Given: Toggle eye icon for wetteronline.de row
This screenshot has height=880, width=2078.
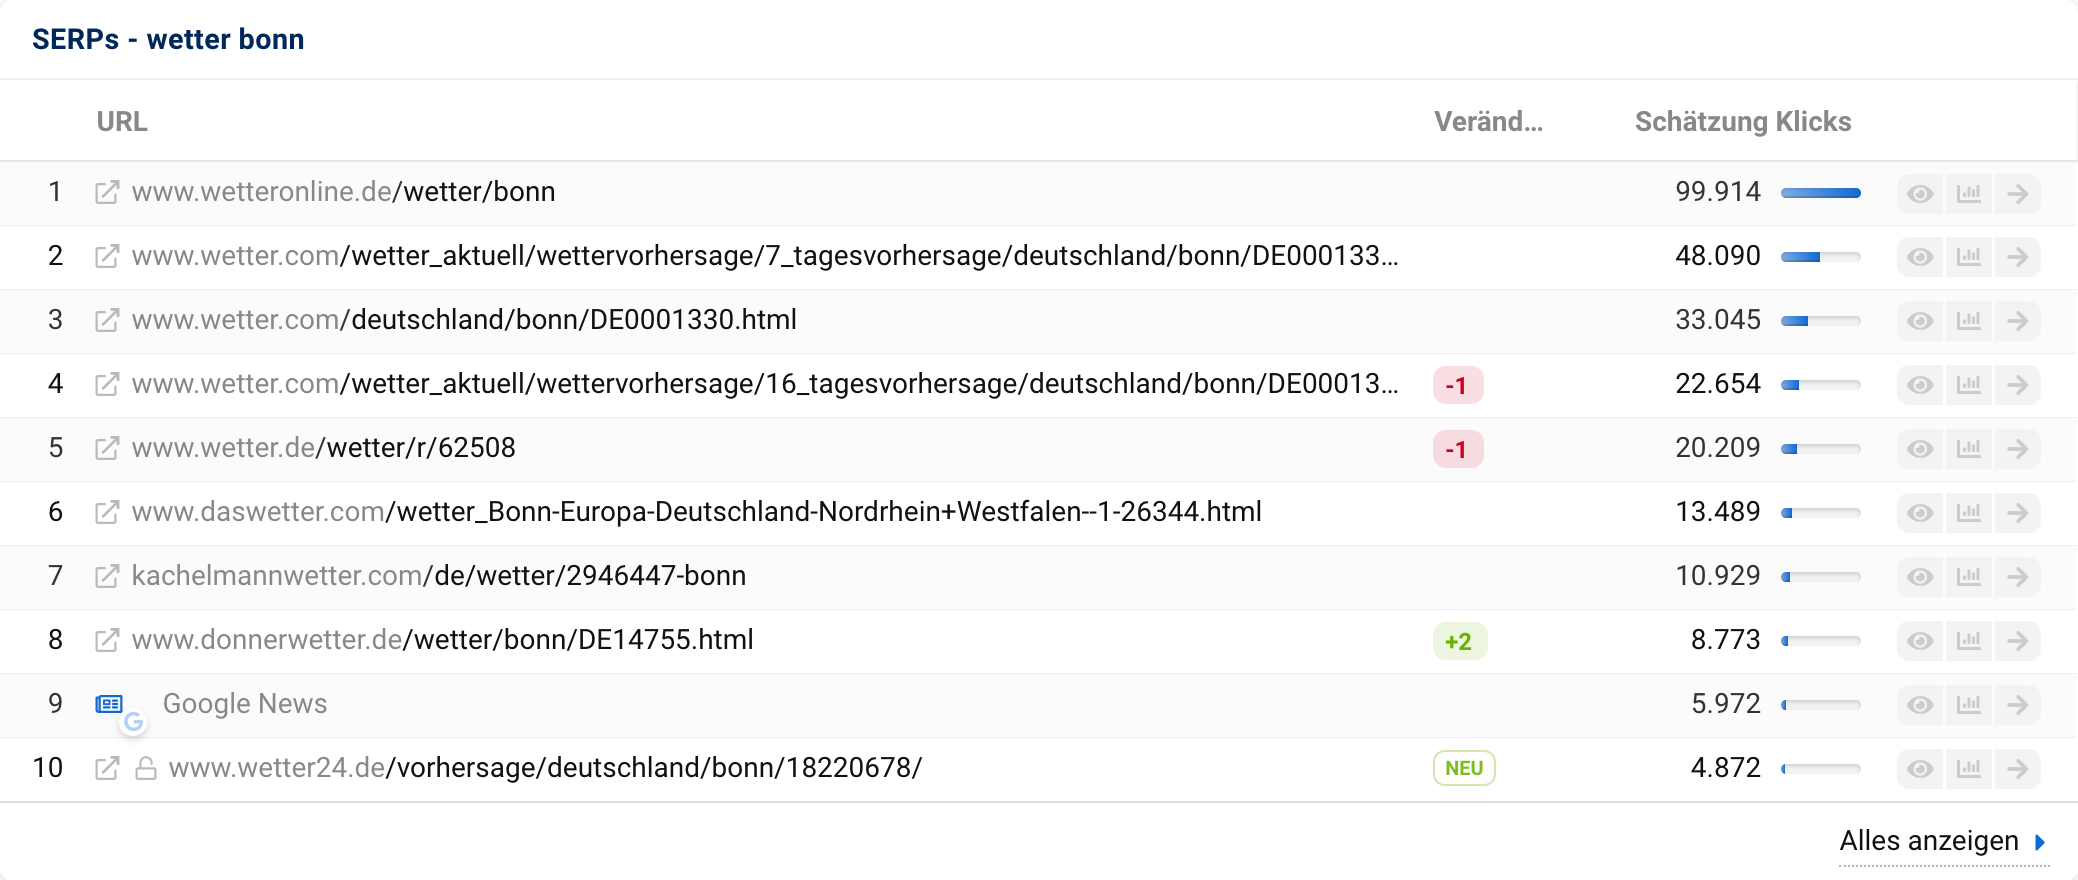Looking at the screenshot, I should (1920, 193).
